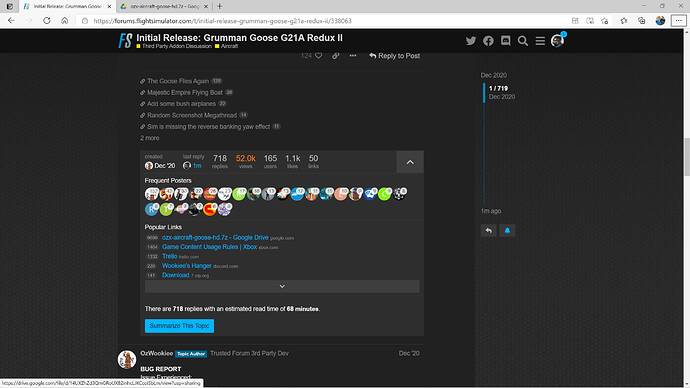
Task: Open the forum's Facebook page icon
Action: coord(488,41)
